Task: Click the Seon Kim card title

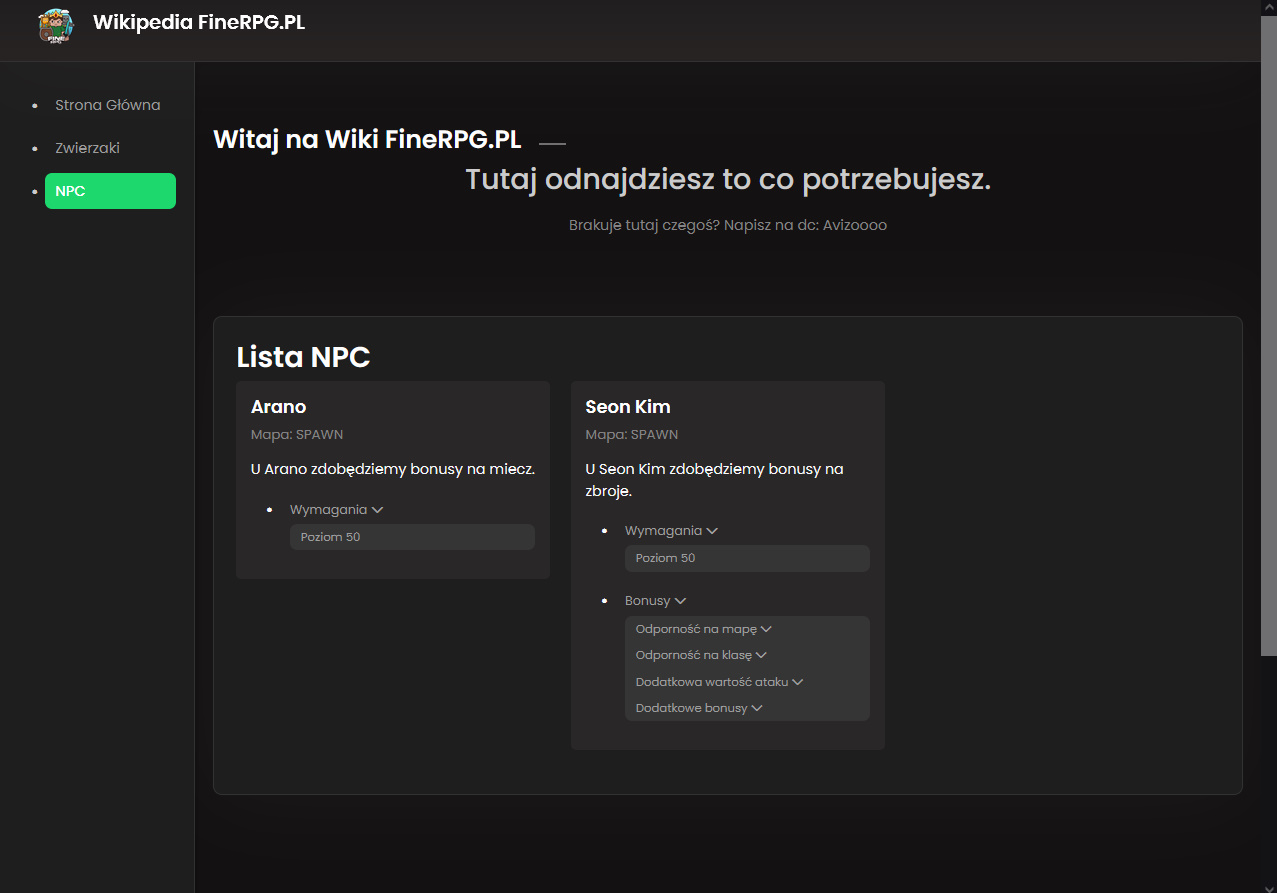Action: click(x=628, y=407)
